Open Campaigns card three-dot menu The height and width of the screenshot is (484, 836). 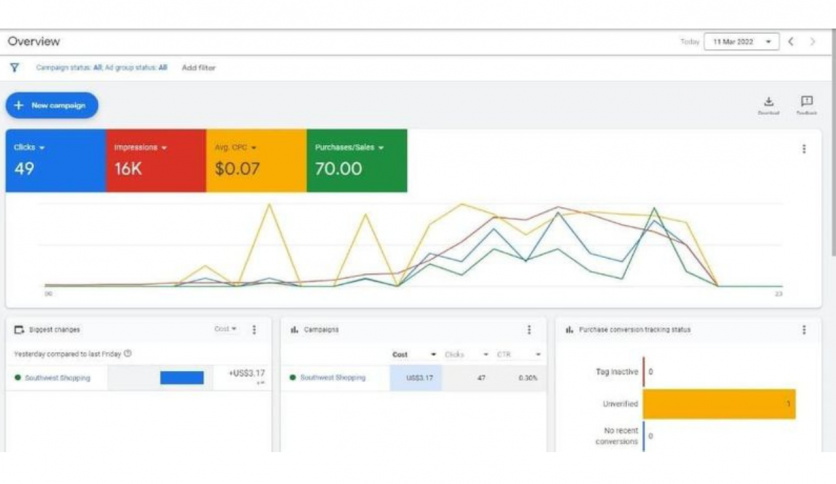point(529,329)
